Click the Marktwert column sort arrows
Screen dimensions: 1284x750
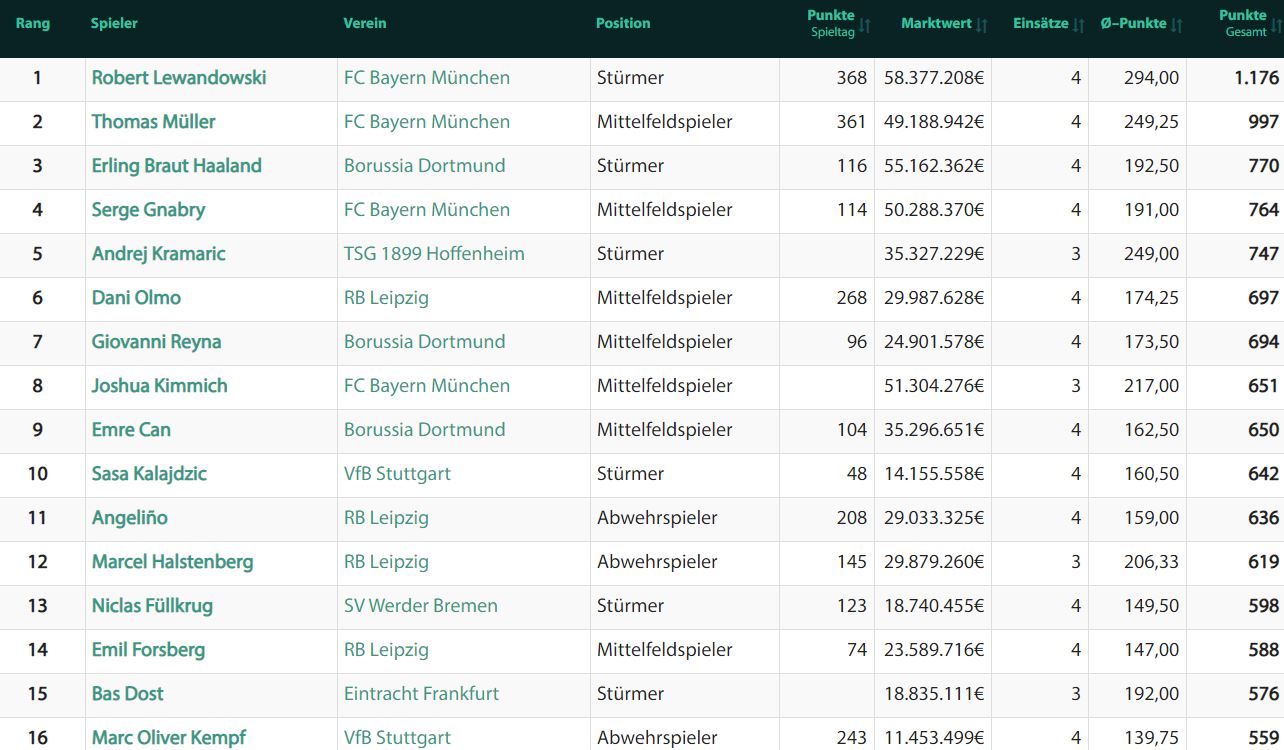[x=982, y=25]
